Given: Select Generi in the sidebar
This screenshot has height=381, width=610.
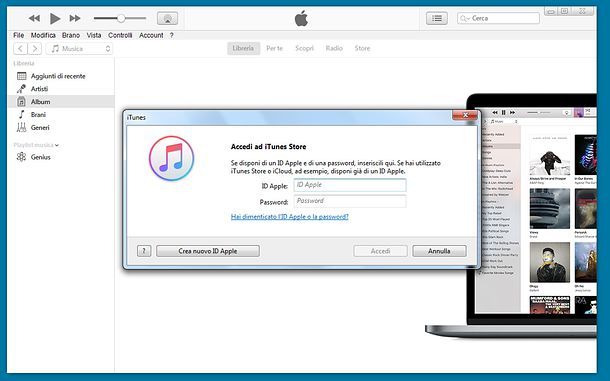Looking at the screenshot, I should (x=61, y=127).
